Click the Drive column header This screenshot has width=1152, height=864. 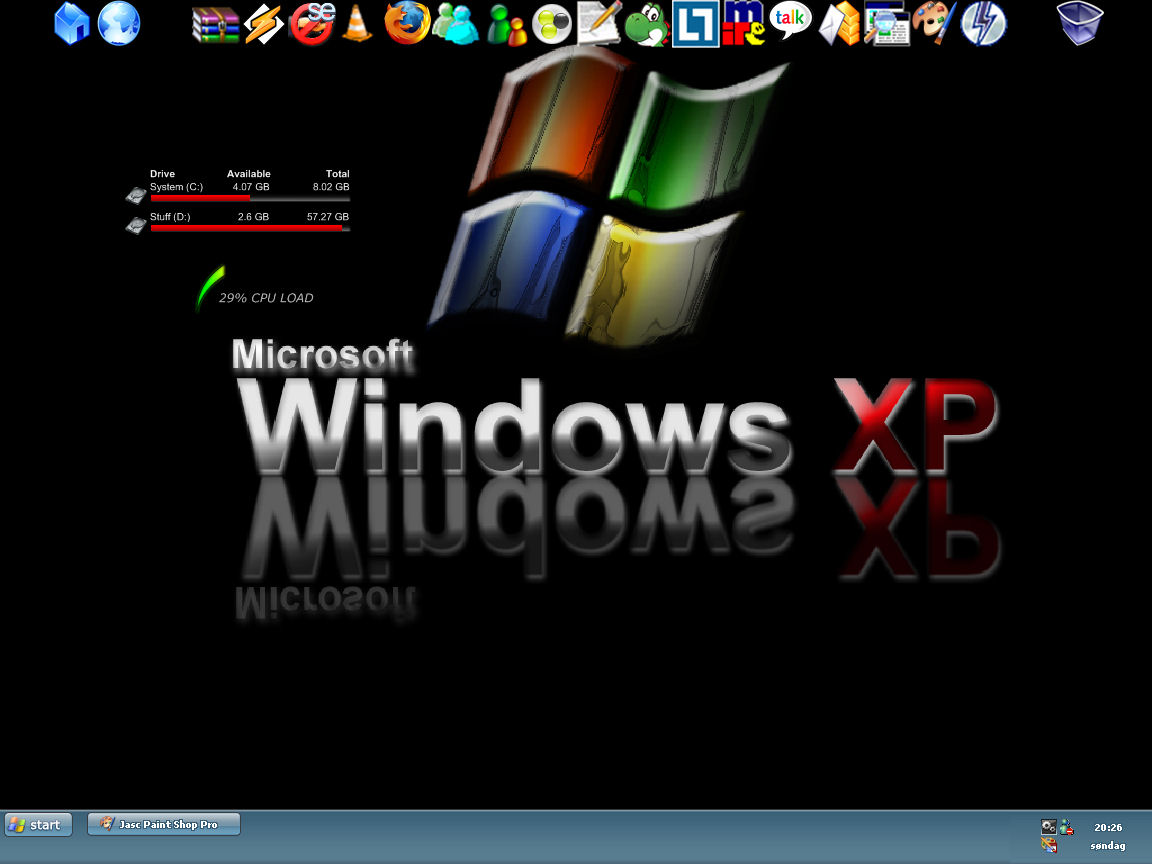[x=162, y=174]
